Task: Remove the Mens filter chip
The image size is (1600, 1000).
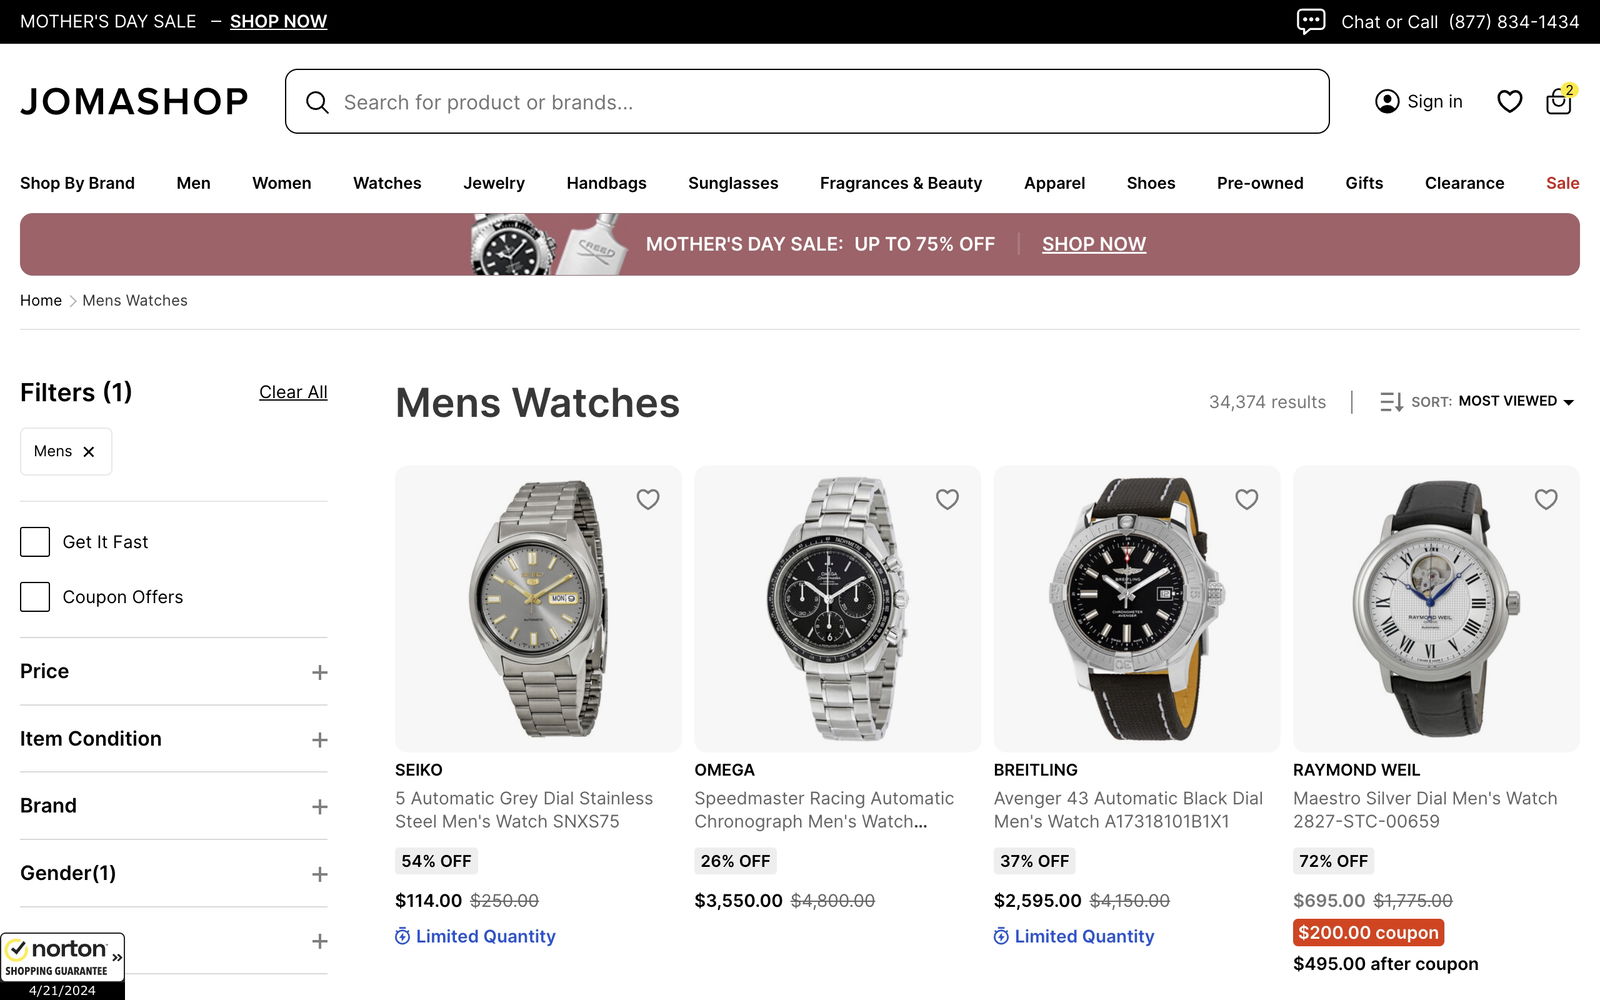Action: pyautogui.click(x=89, y=452)
